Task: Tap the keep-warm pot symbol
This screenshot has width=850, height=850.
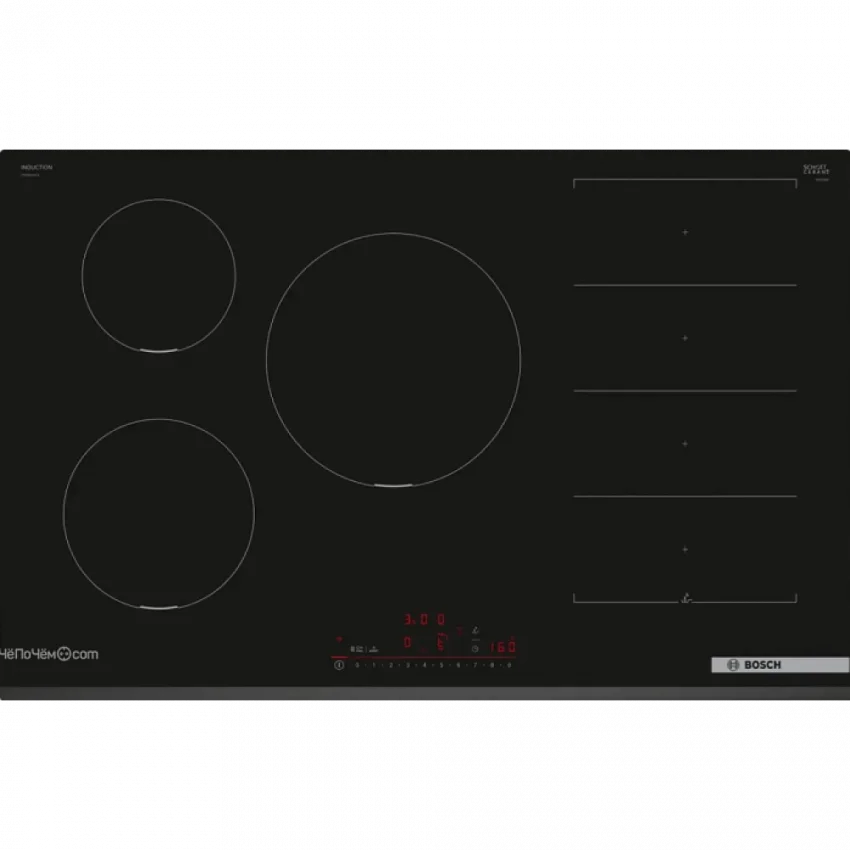Action: (374, 649)
